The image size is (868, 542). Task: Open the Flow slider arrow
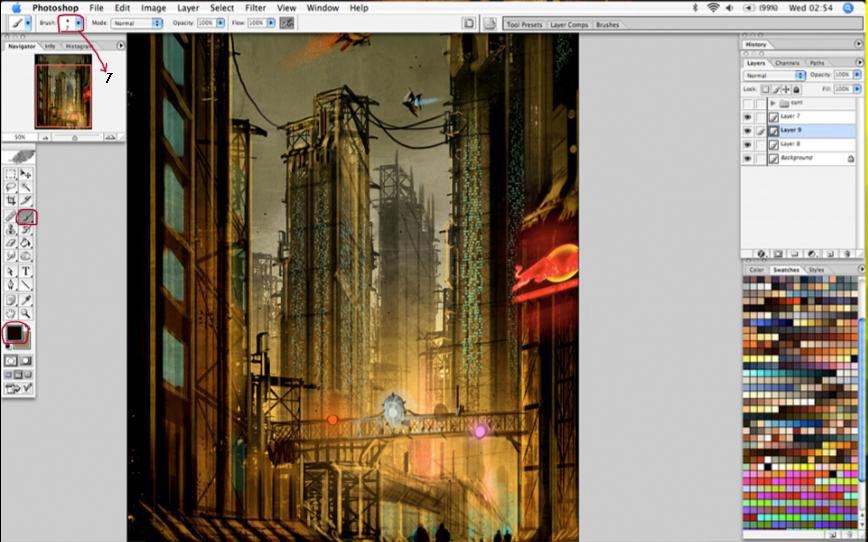pos(271,23)
